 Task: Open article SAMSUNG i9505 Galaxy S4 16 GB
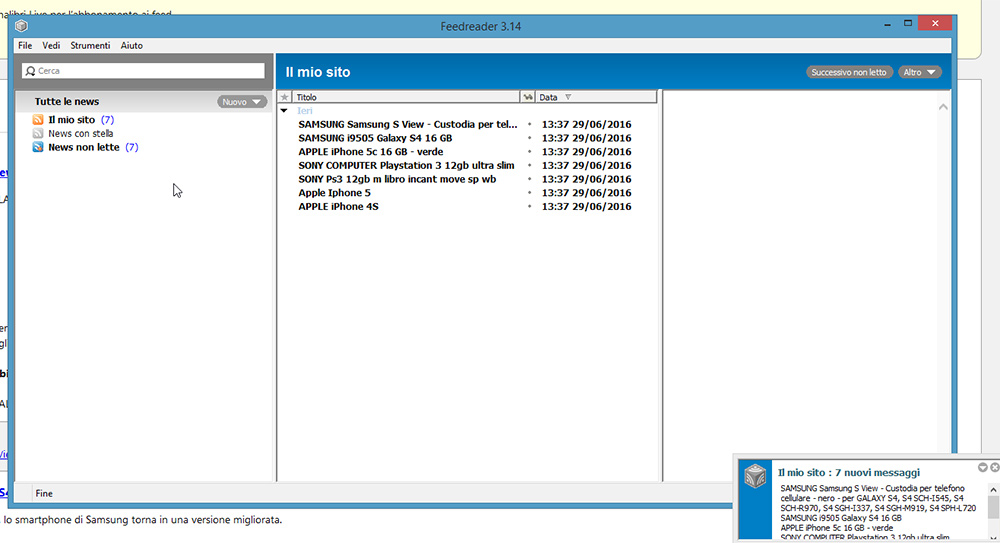click(375, 138)
